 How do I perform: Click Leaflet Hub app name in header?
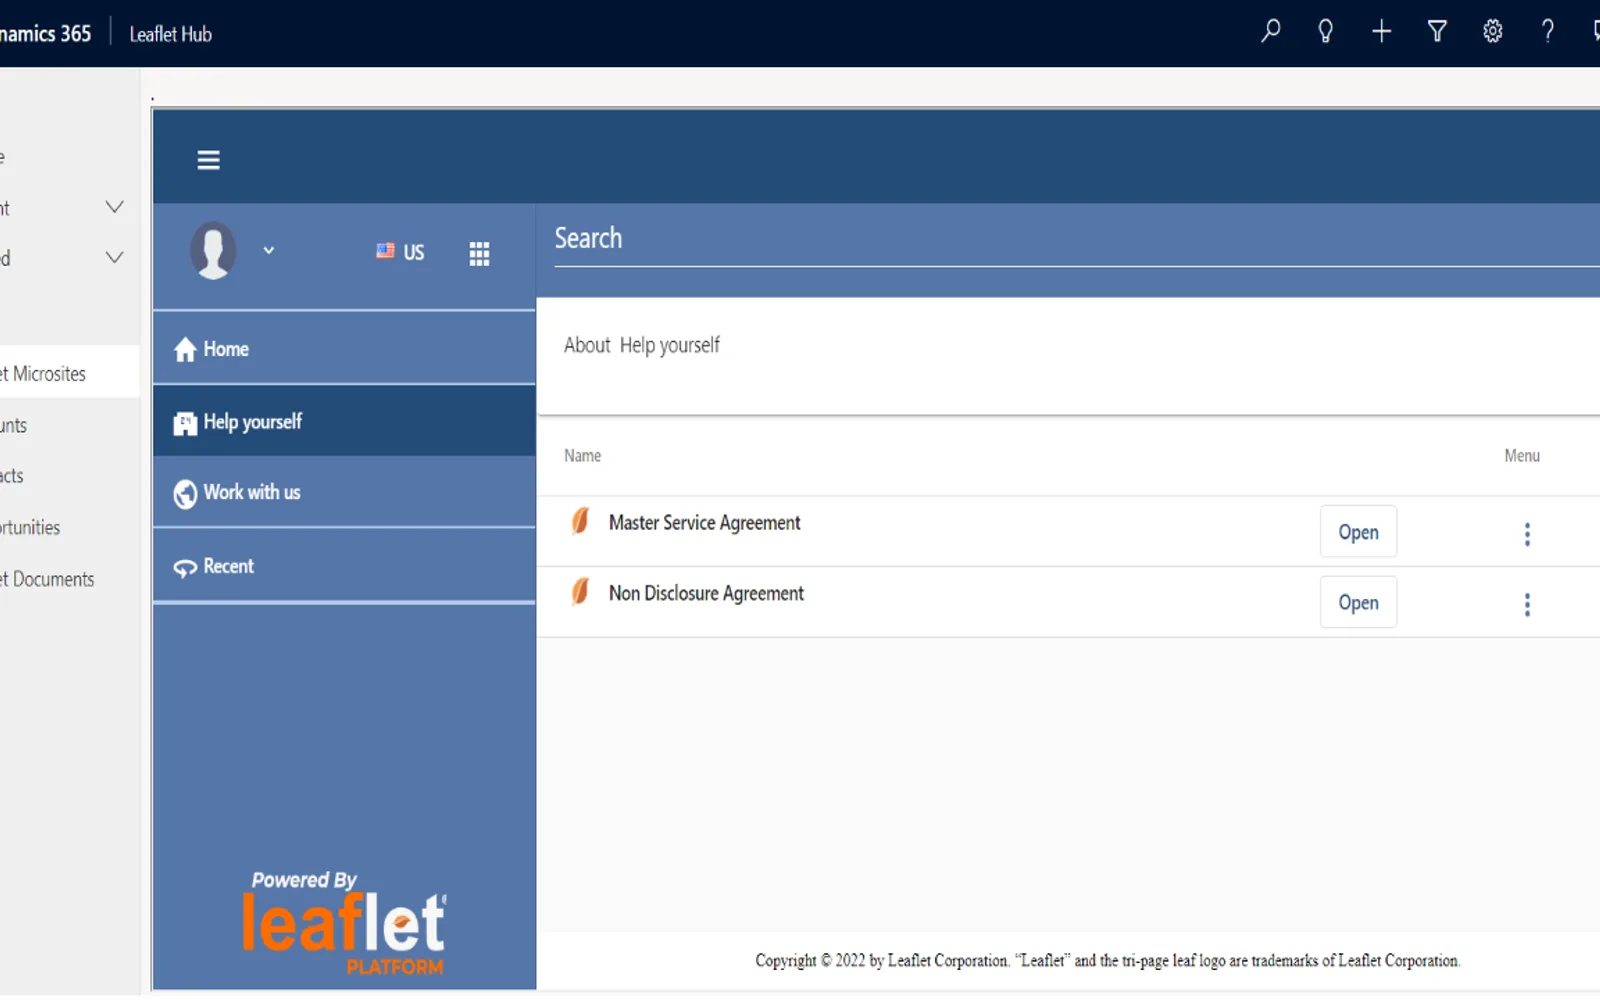pyautogui.click(x=170, y=34)
